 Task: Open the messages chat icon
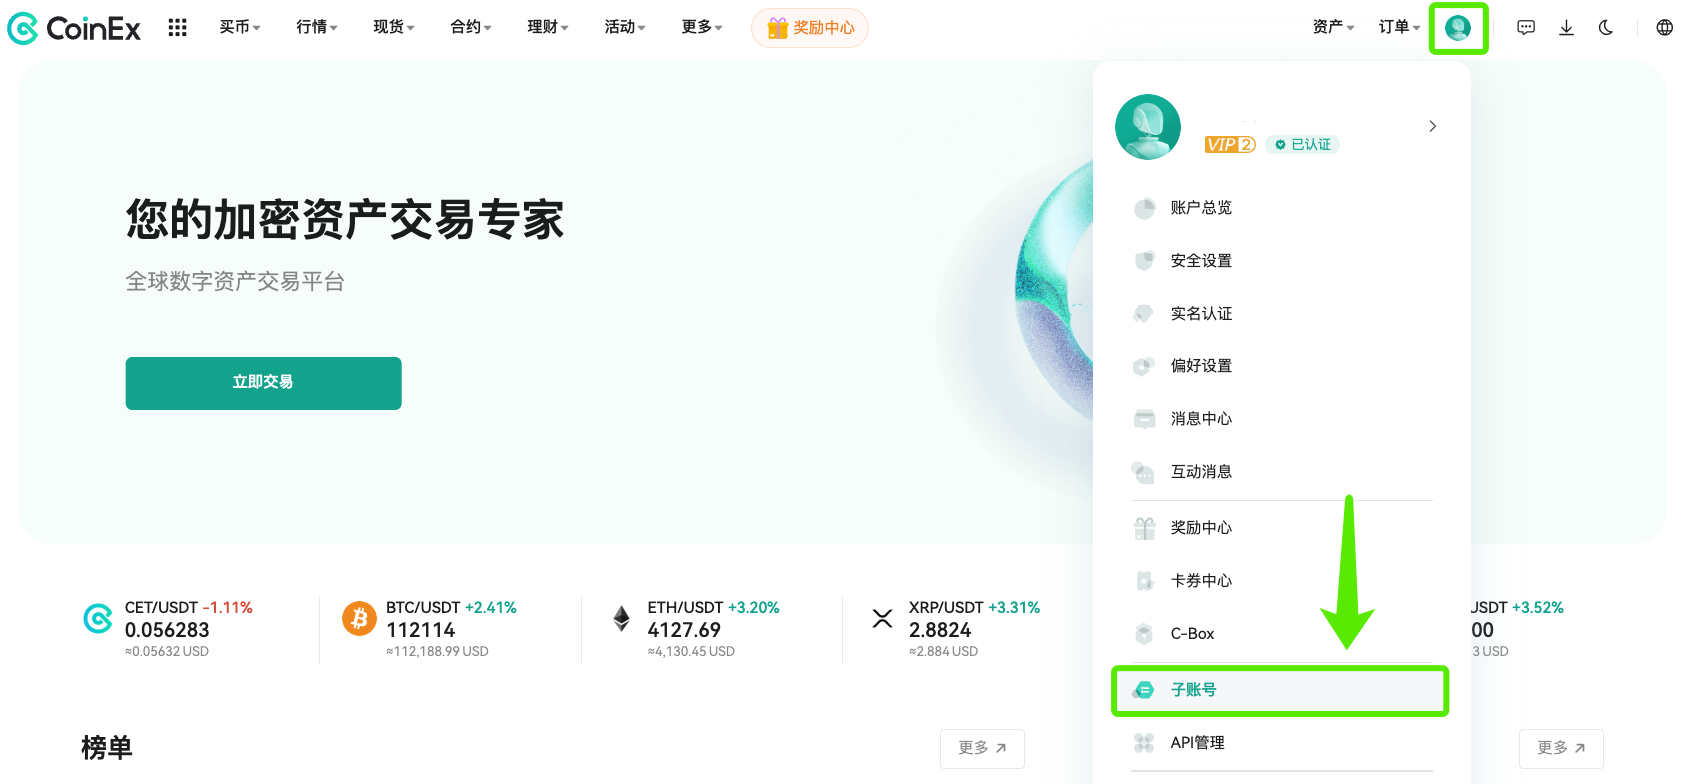pos(1526,28)
